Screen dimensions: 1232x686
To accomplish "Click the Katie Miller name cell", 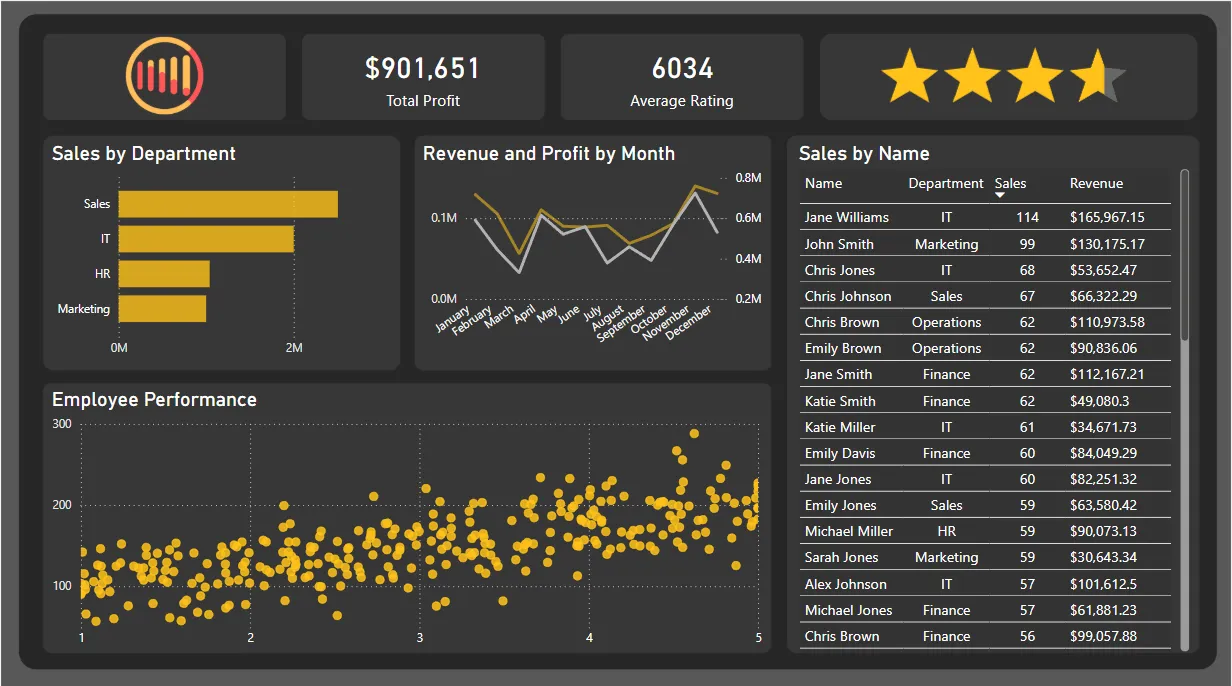I will point(840,427).
